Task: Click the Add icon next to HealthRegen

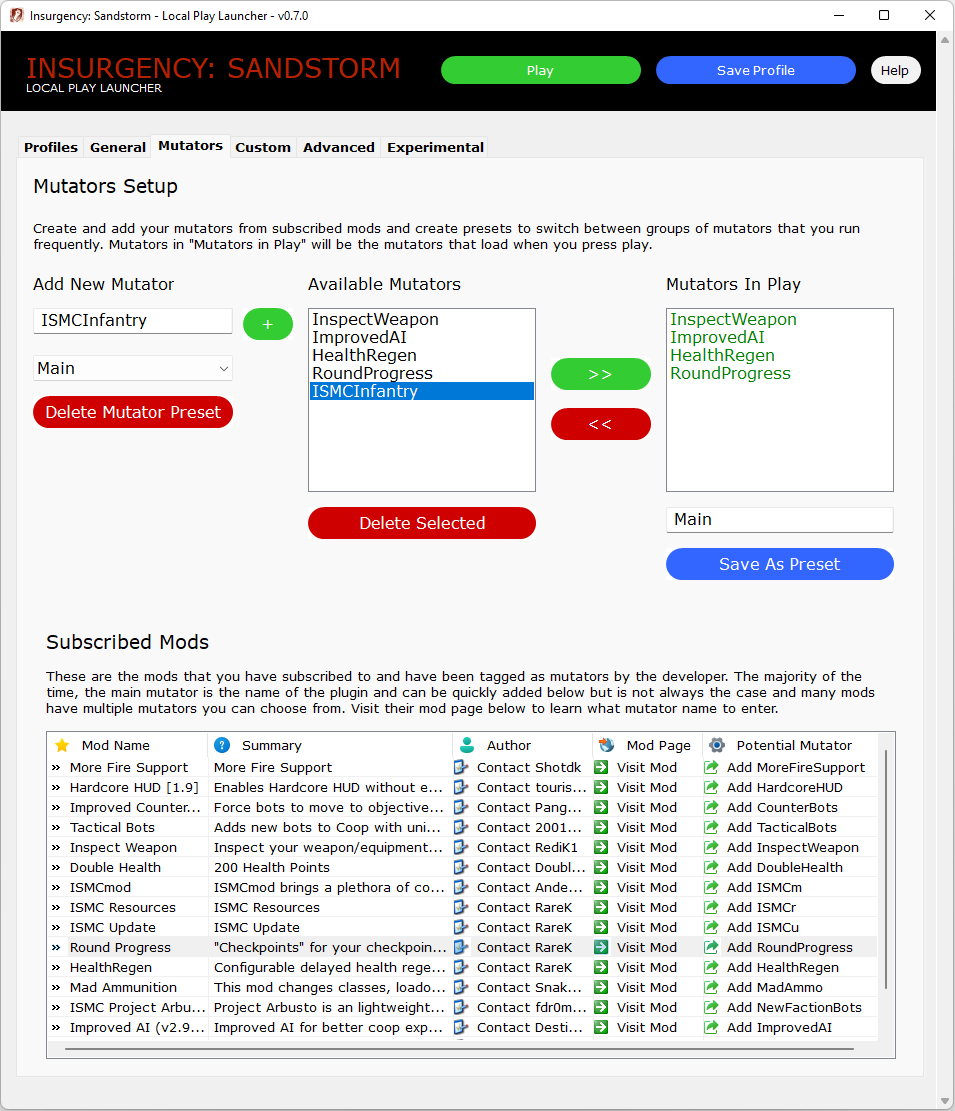Action: pos(711,967)
